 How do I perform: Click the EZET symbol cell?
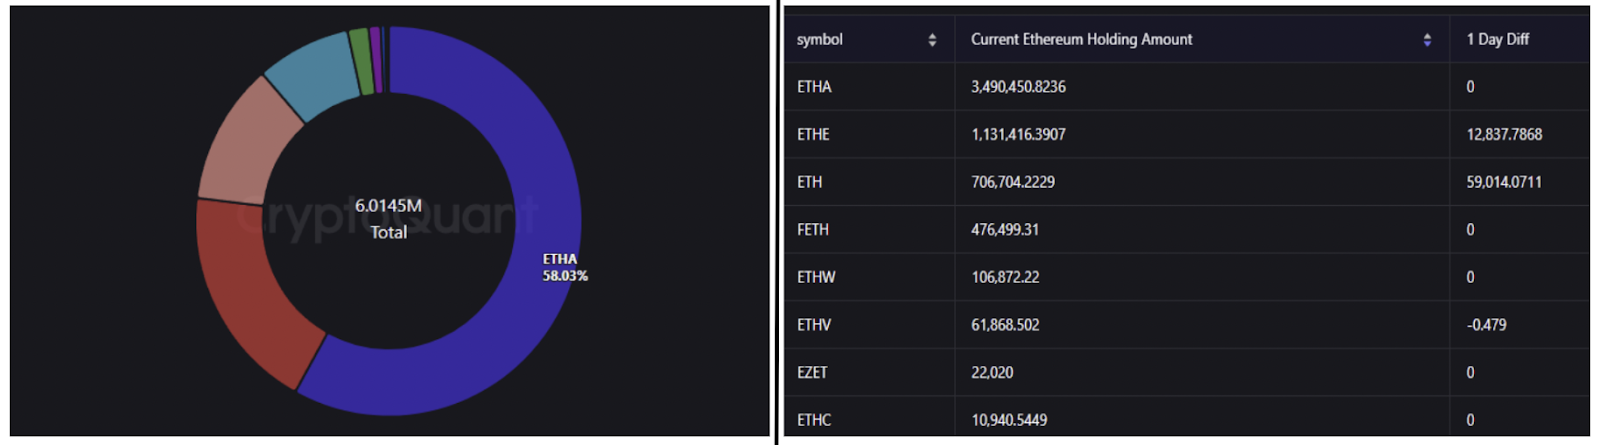pyautogui.click(x=812, y=373)
